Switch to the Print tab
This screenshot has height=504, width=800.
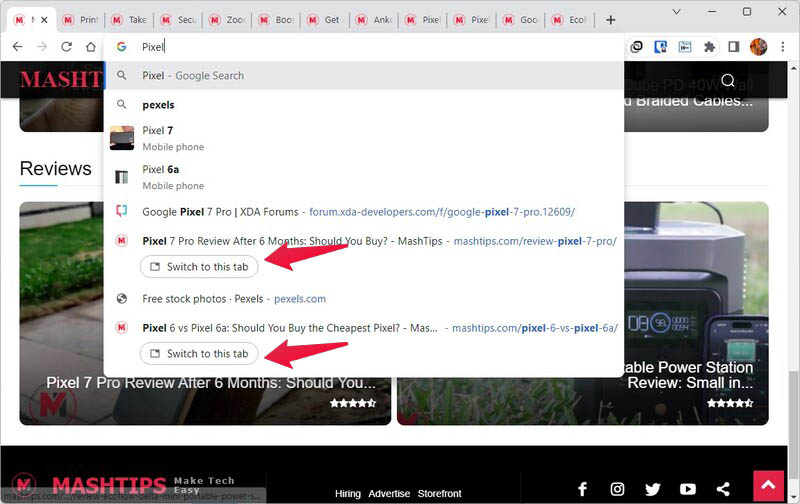80,20
